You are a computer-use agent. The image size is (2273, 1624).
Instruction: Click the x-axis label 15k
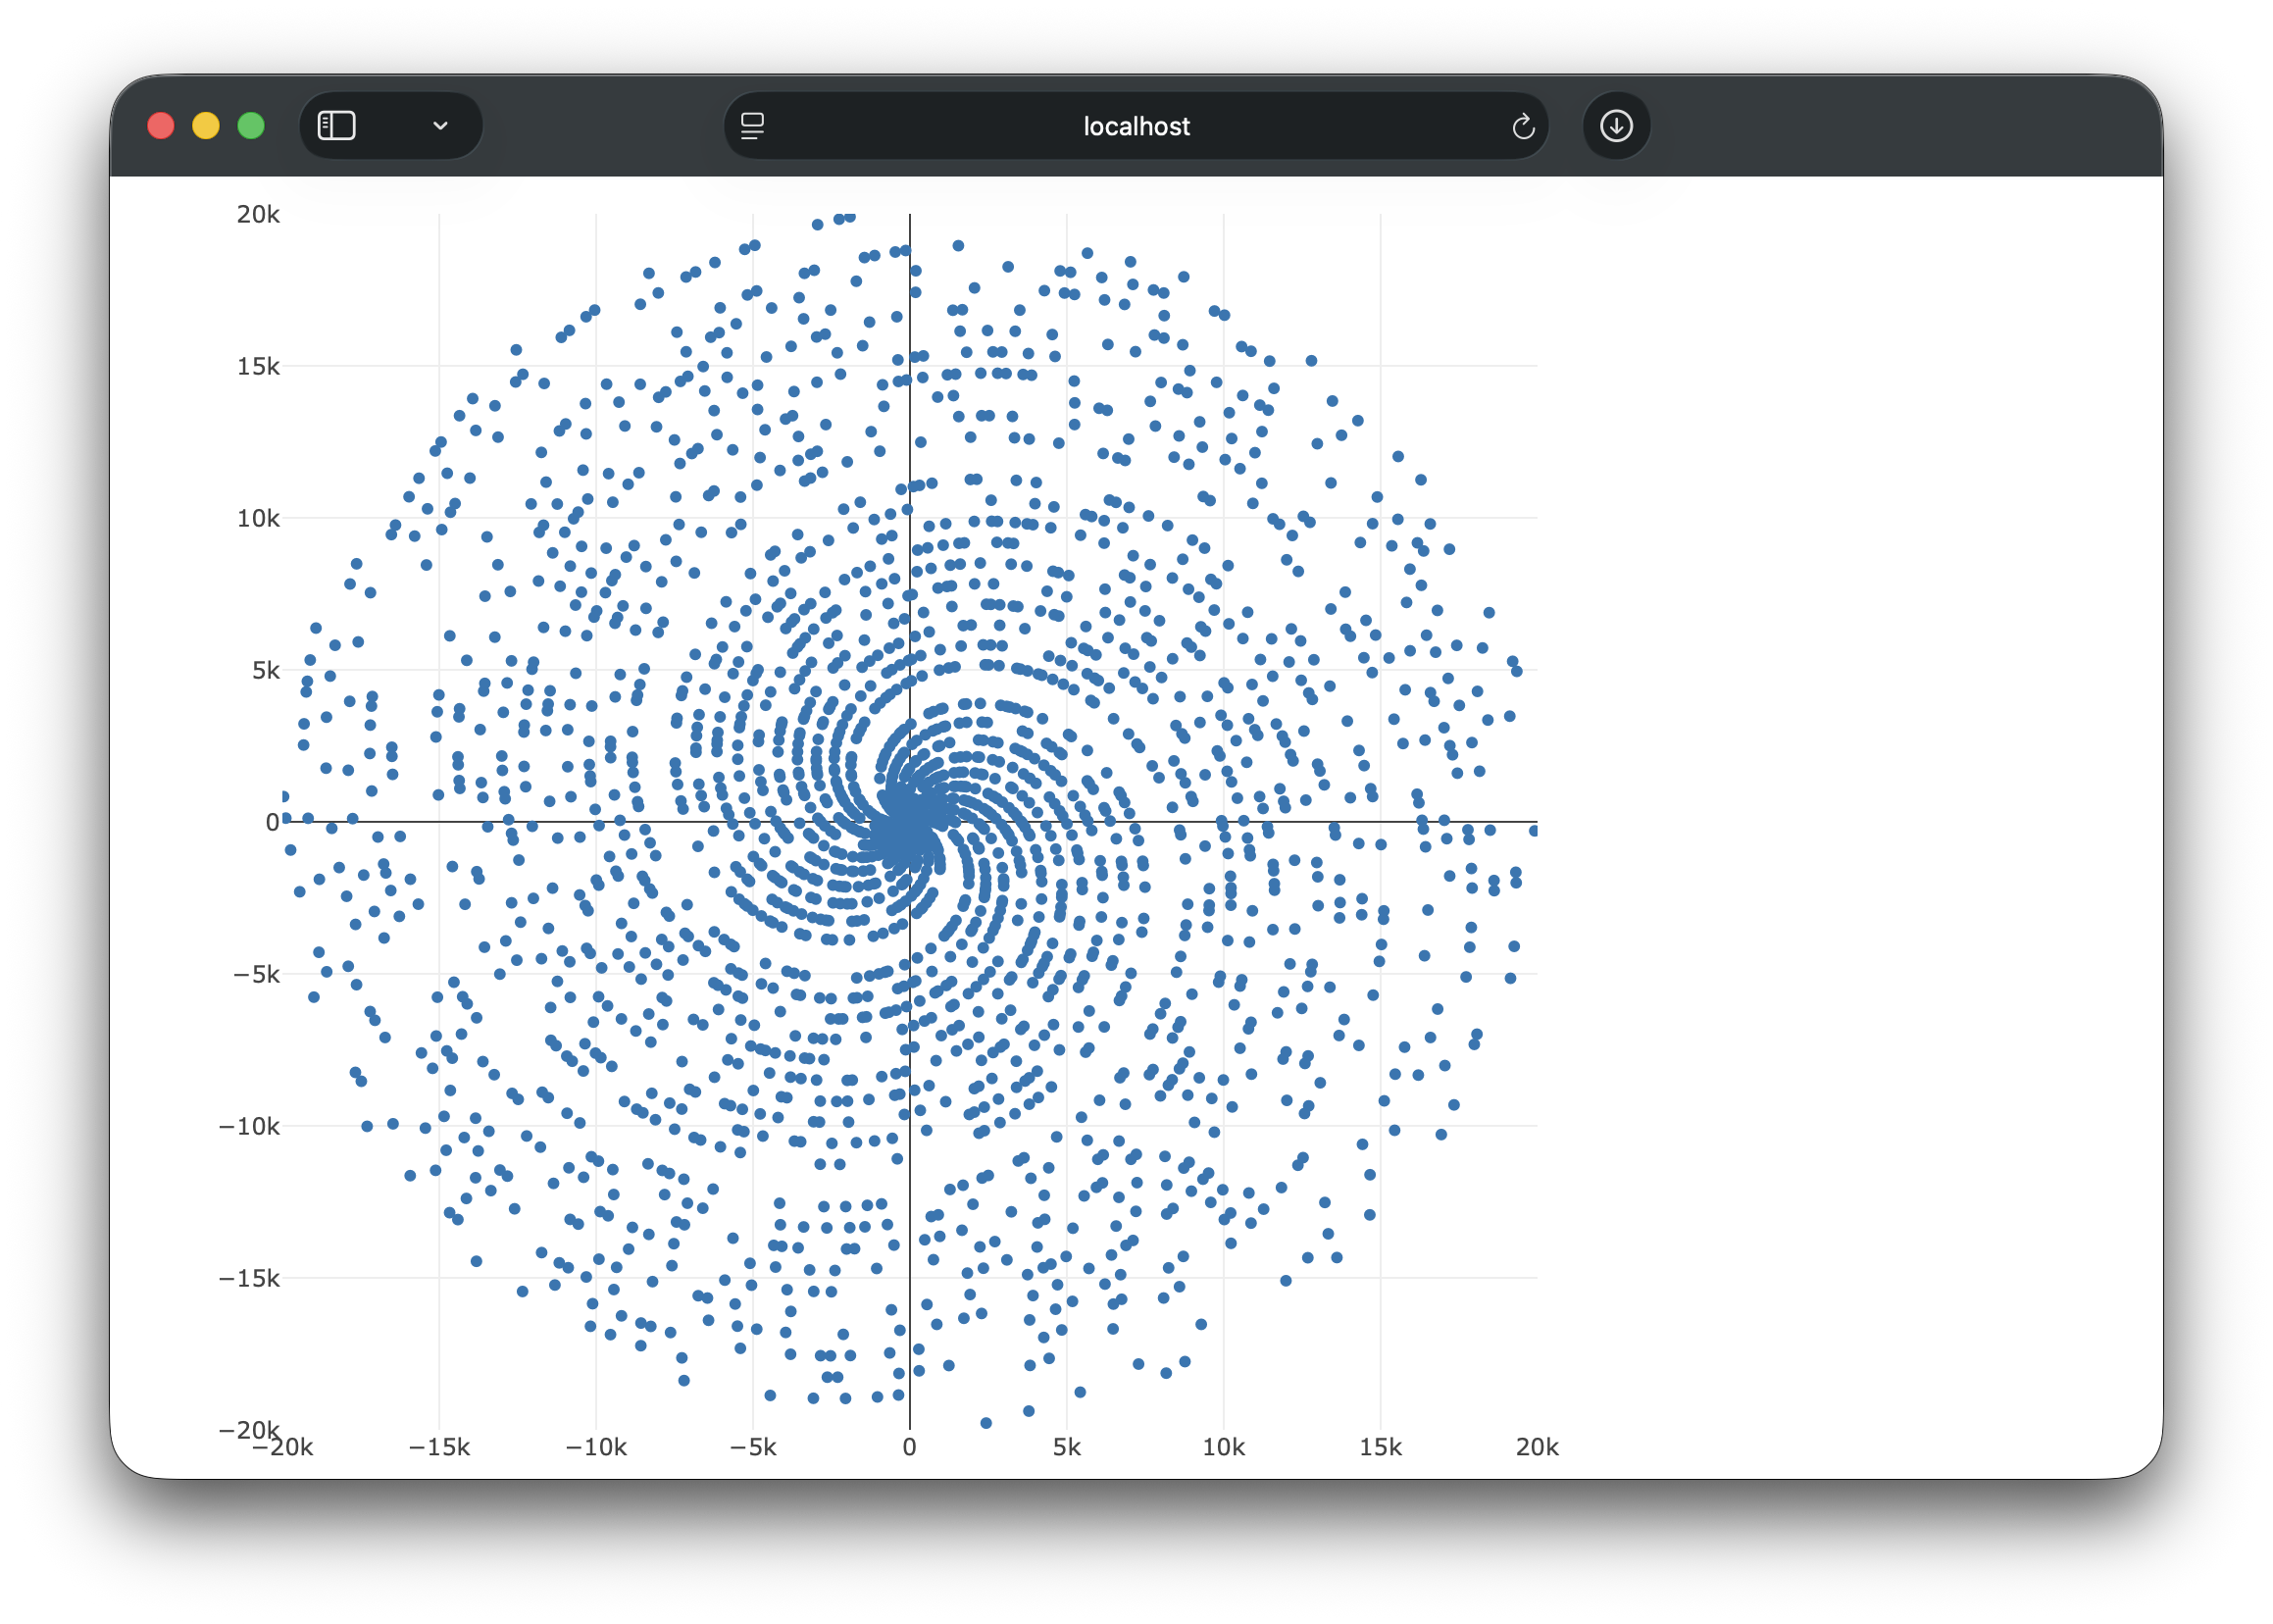[x=1381, y=1447]
